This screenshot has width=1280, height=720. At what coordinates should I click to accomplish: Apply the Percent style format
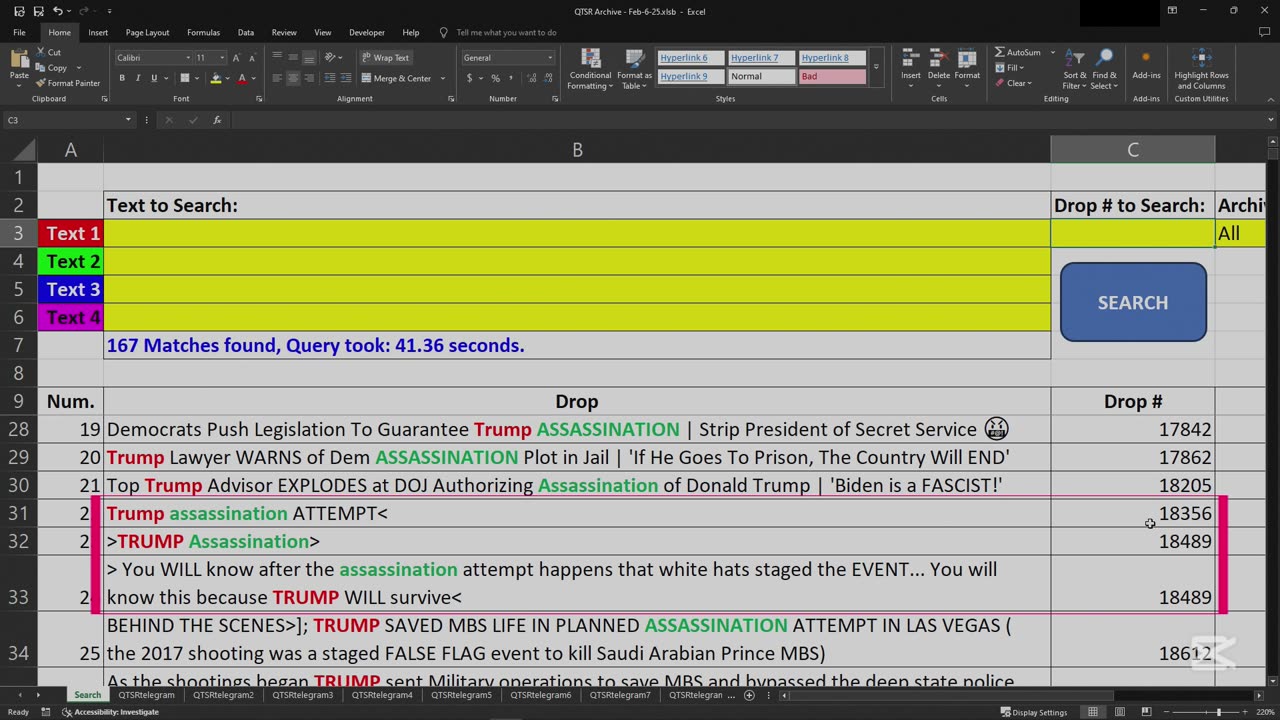[495, 78]
